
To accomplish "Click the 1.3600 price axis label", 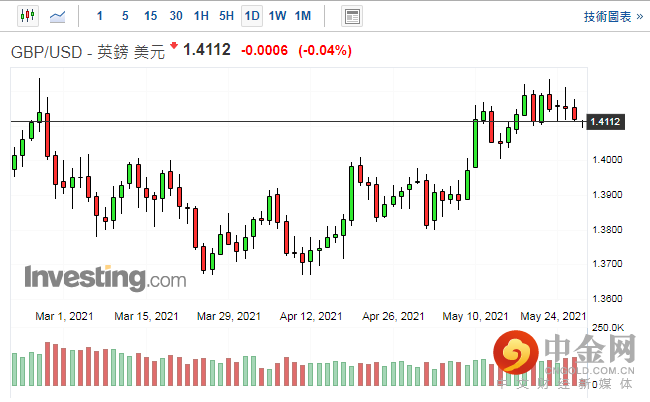I will (x=607, y=298).
